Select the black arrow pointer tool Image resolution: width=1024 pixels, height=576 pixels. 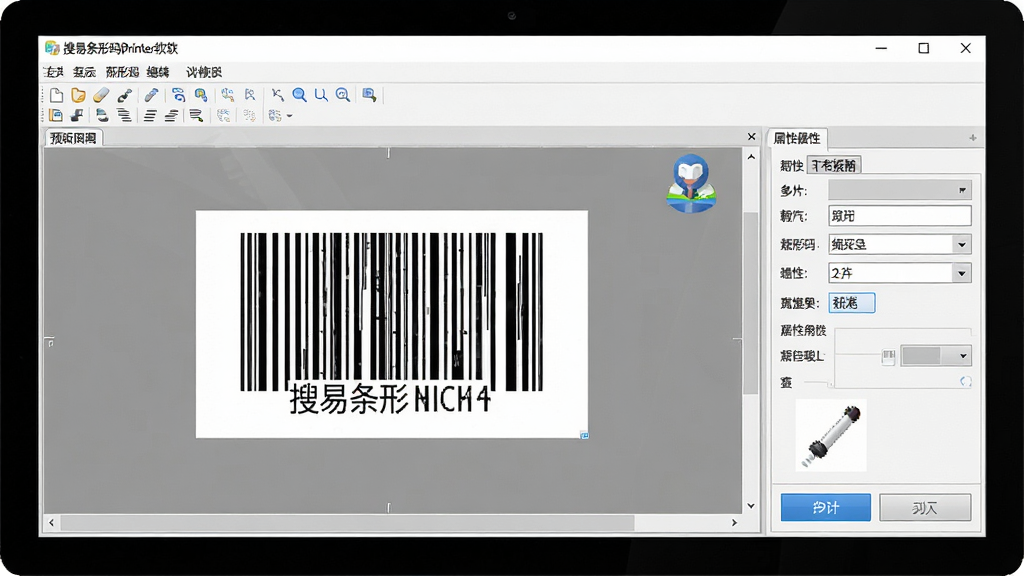pos(278,95)
